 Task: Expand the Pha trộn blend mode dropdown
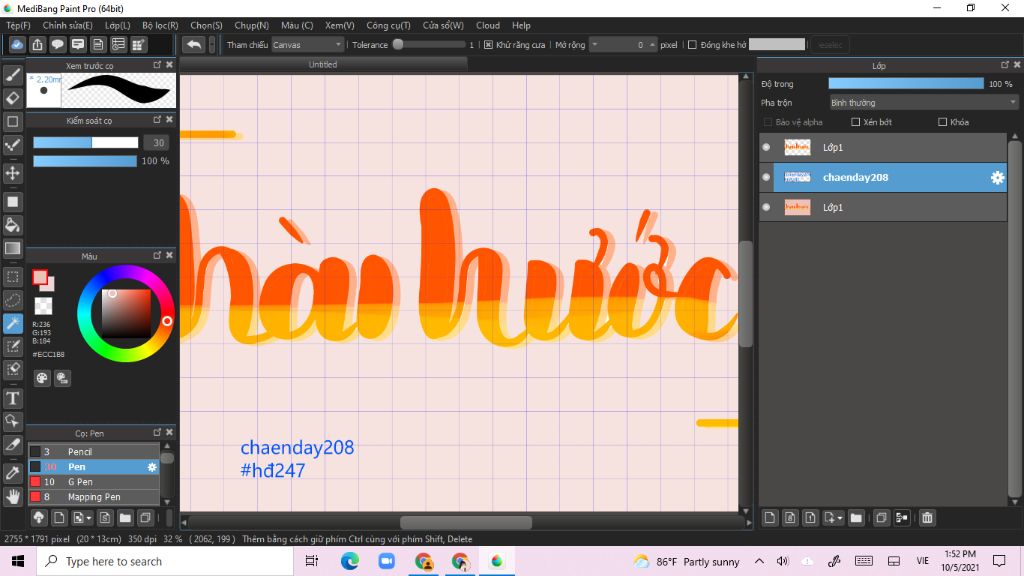pos(923,103)
